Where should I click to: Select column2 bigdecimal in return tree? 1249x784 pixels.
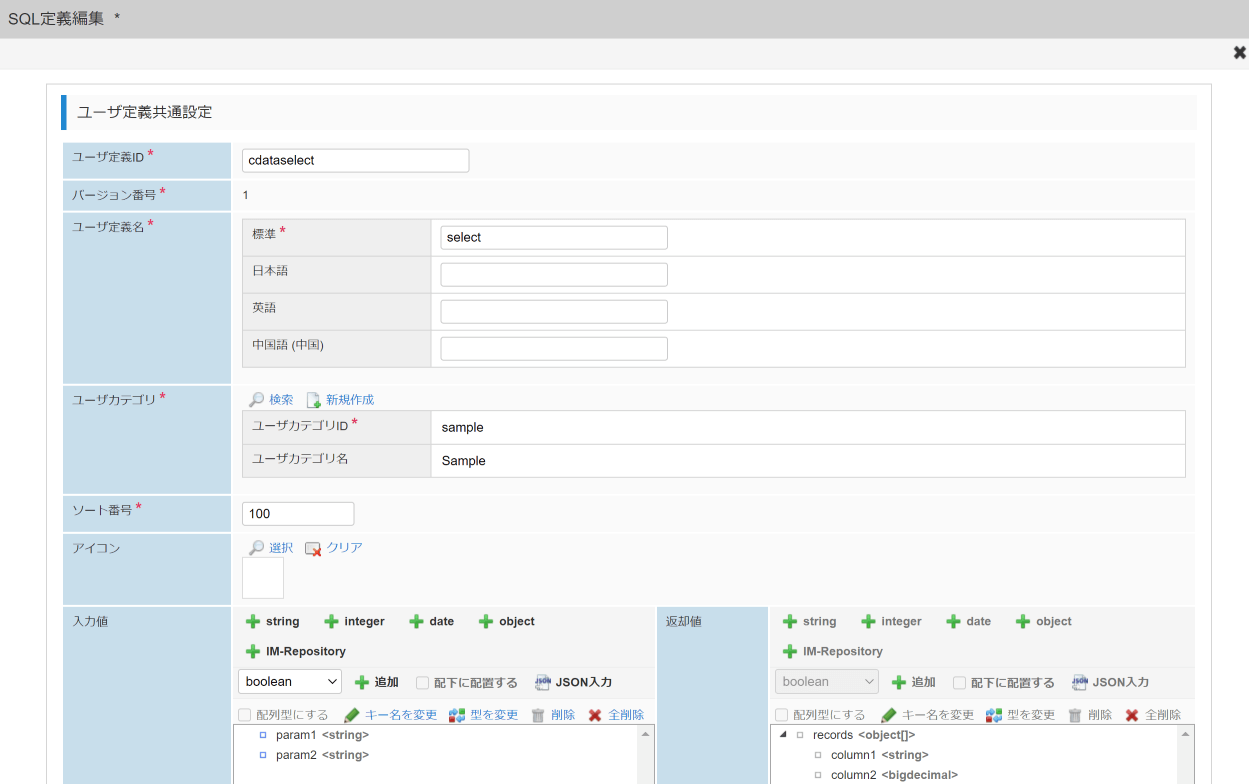894,775
